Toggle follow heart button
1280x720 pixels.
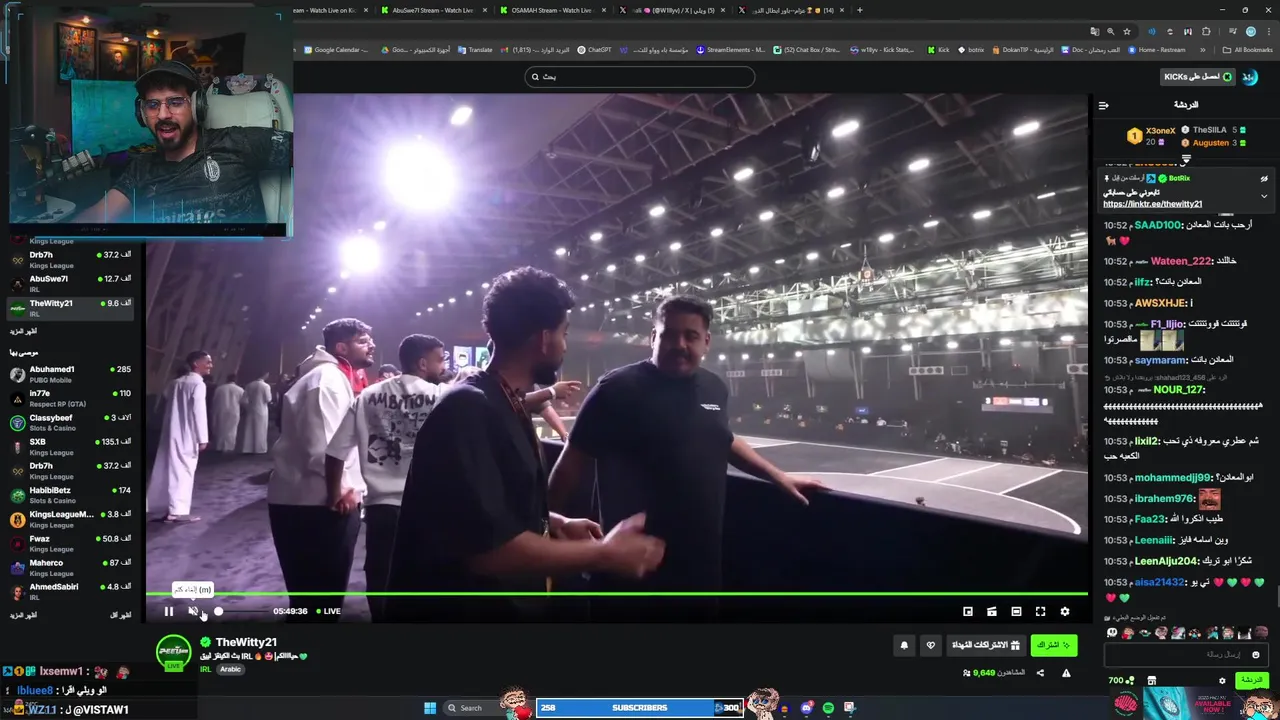point(931,645)
